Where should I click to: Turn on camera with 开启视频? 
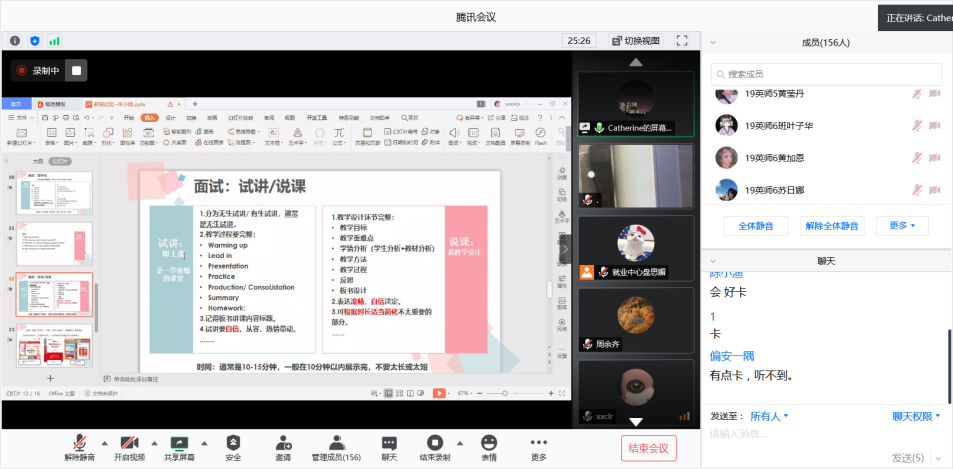[x=127, y=442]
